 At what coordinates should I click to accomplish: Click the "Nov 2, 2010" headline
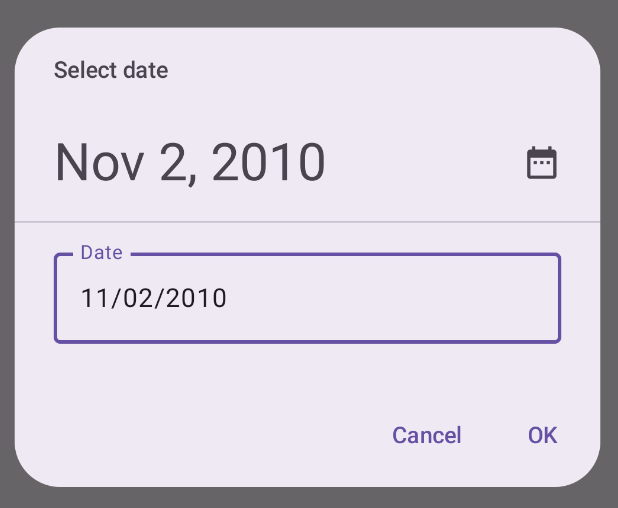click(x=190, y=163)
